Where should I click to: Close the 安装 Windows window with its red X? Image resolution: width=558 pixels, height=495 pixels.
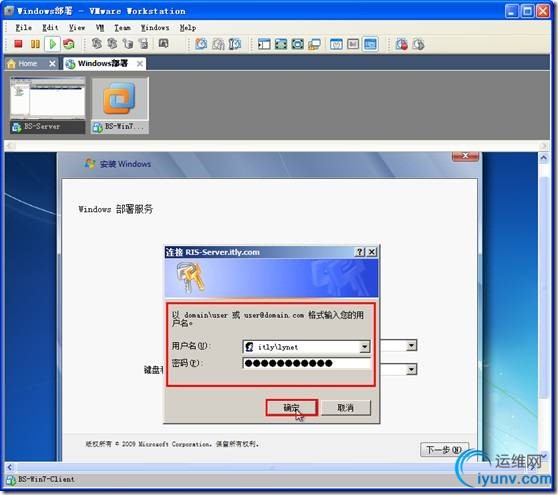(x=465, y=156)
